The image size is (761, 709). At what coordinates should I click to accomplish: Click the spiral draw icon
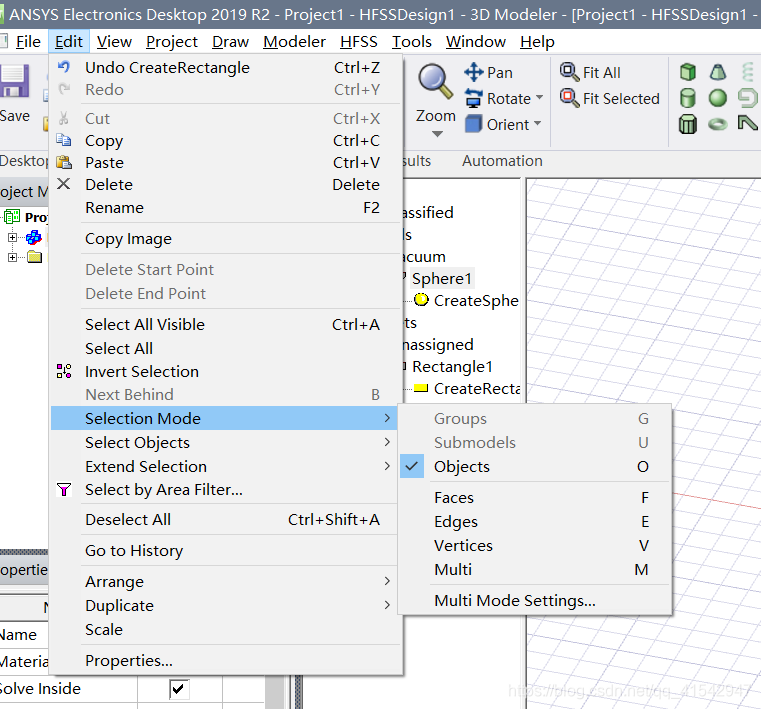coord(748,98)
